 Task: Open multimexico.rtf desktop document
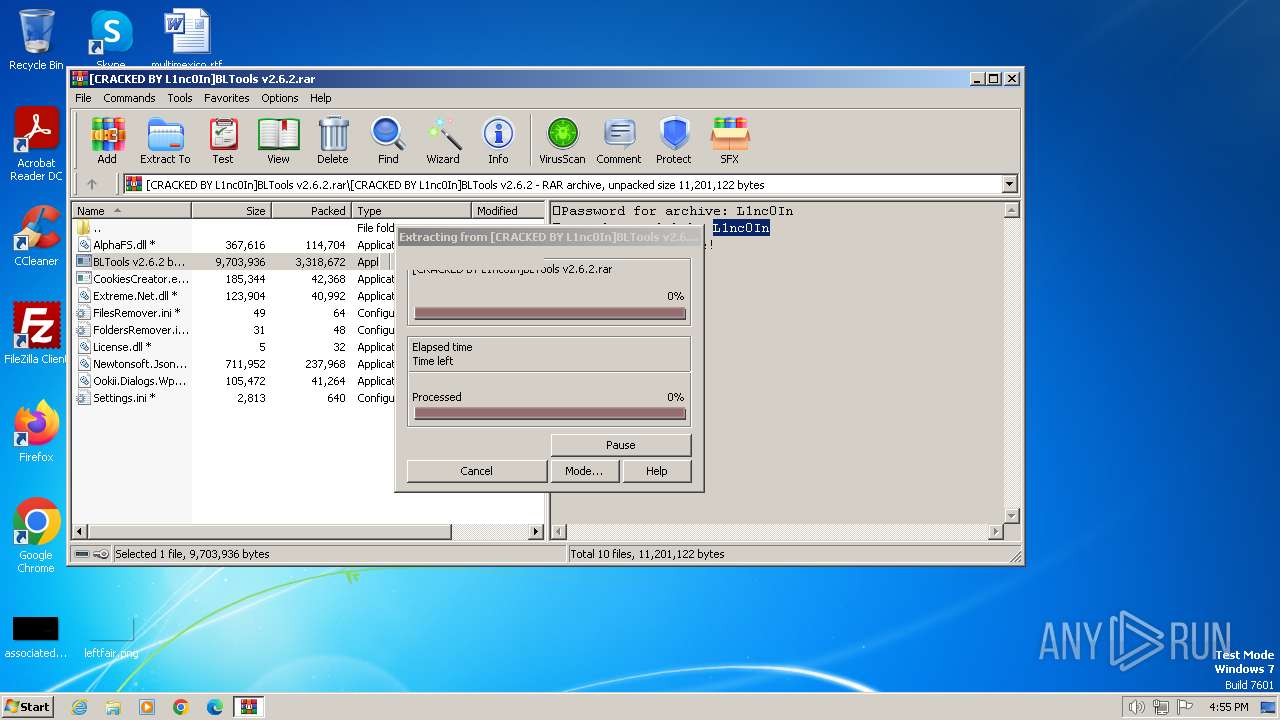[187, 38]
